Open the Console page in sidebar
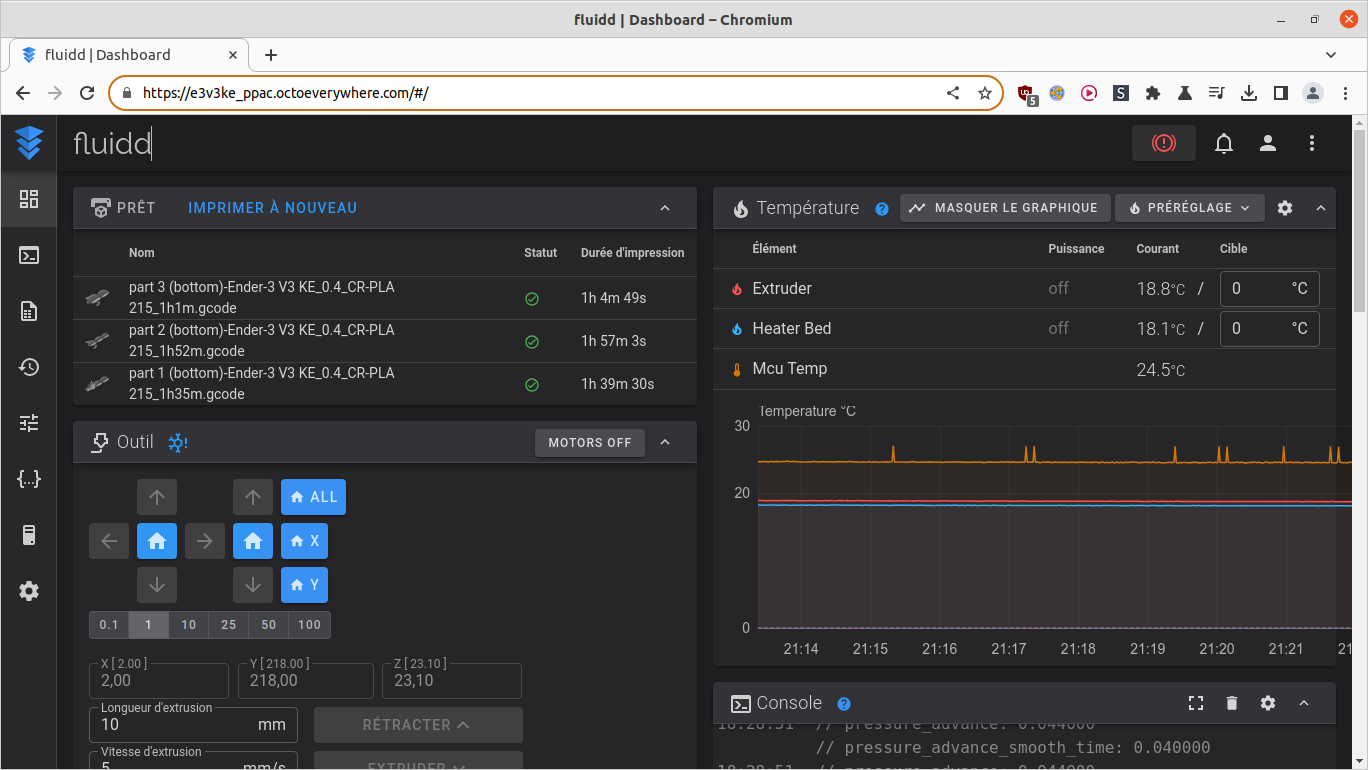Screen dimensions: 1368x770 29,255
